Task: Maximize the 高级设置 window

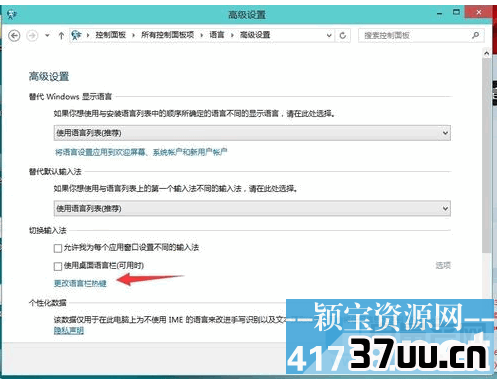Action: coord(456,13)
